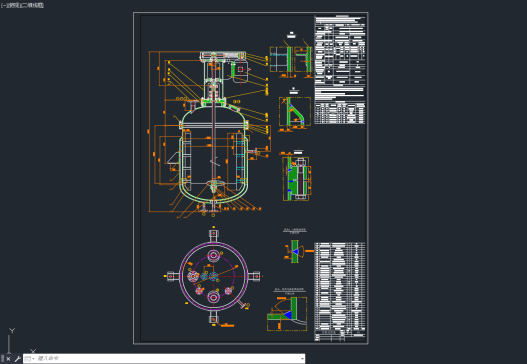Viewport: 527px width, 364px height.
Task: Click the command line drag grip handle
Action: coord(2,359)
